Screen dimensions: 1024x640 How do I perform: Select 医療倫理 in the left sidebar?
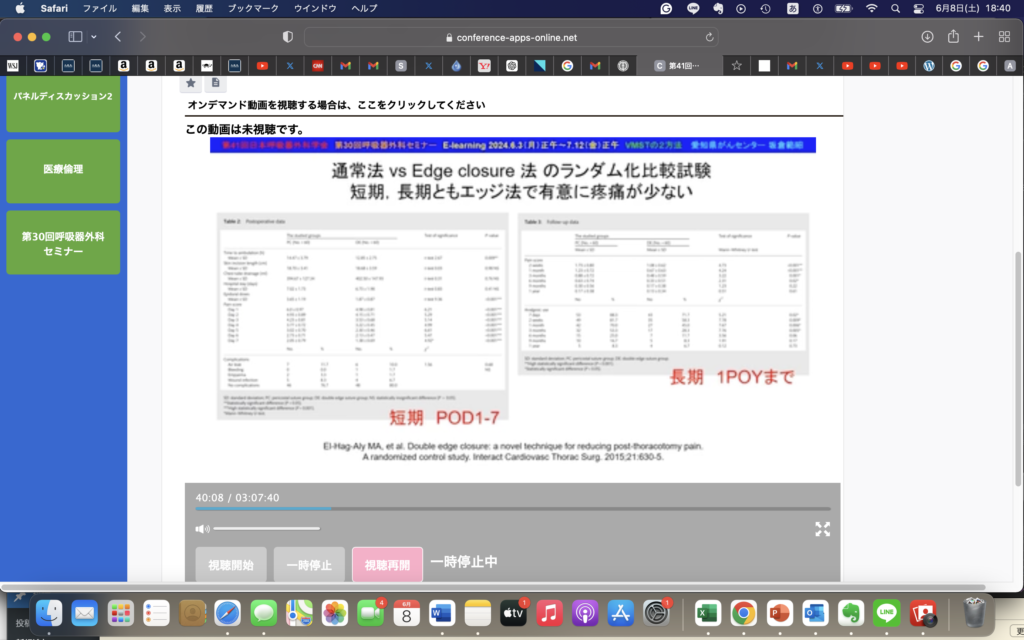[x=63, y=170]
